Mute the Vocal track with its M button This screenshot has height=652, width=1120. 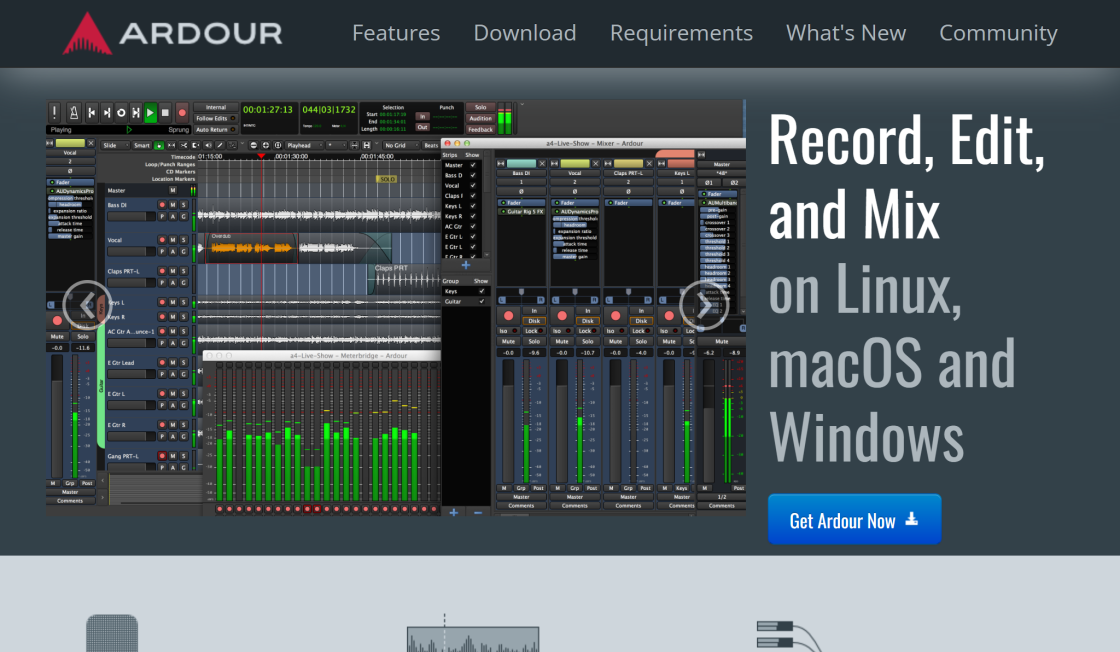tap(172, 241)
